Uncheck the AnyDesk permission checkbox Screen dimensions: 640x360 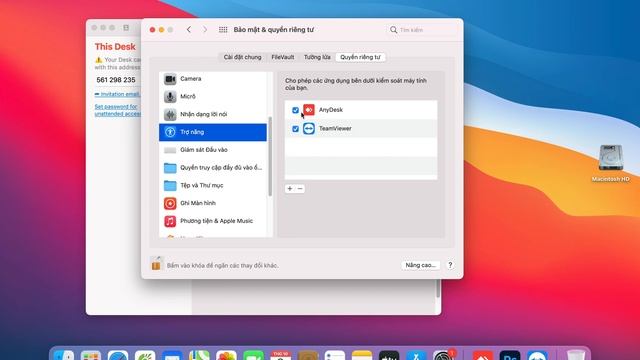[x=296, y=110]
